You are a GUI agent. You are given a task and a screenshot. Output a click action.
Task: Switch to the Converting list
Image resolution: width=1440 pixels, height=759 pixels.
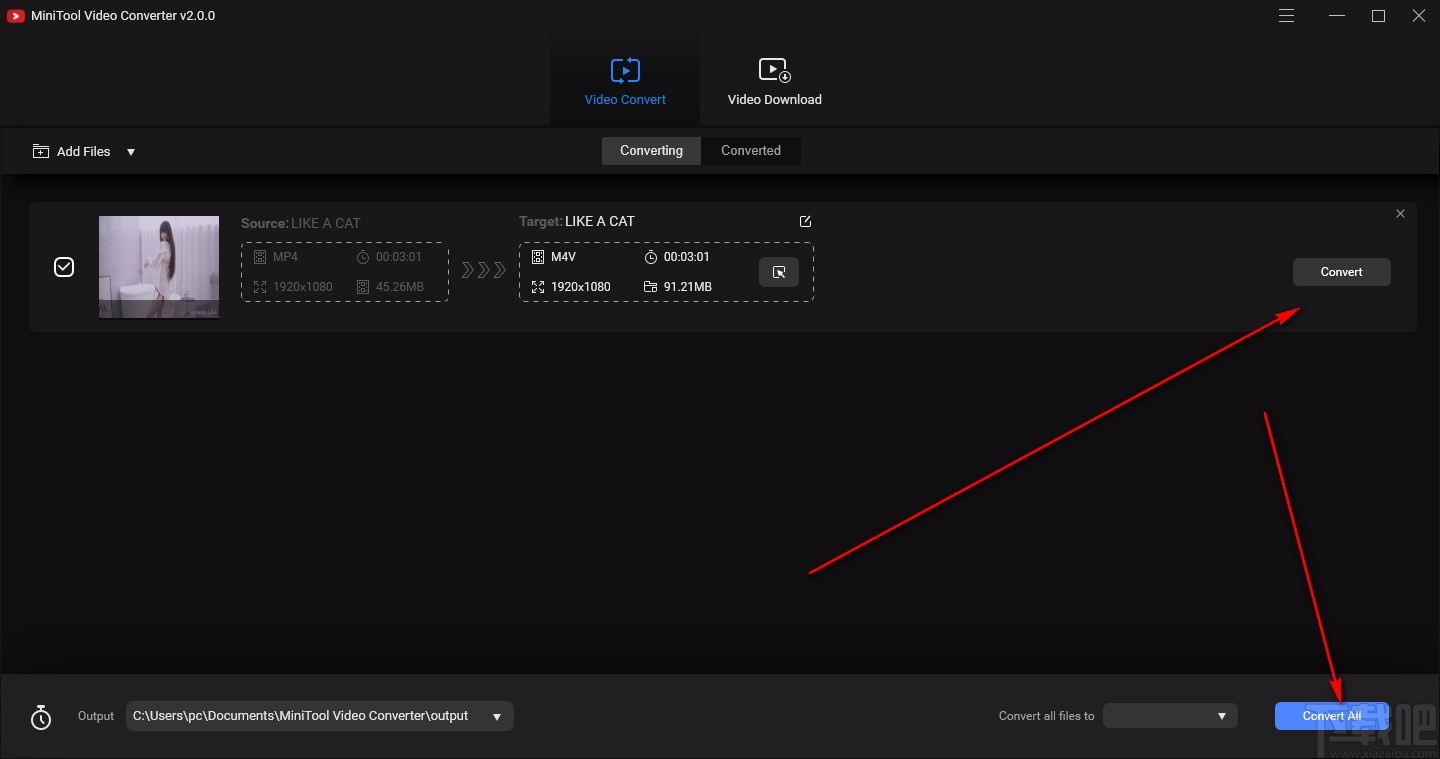pos(651,151)
